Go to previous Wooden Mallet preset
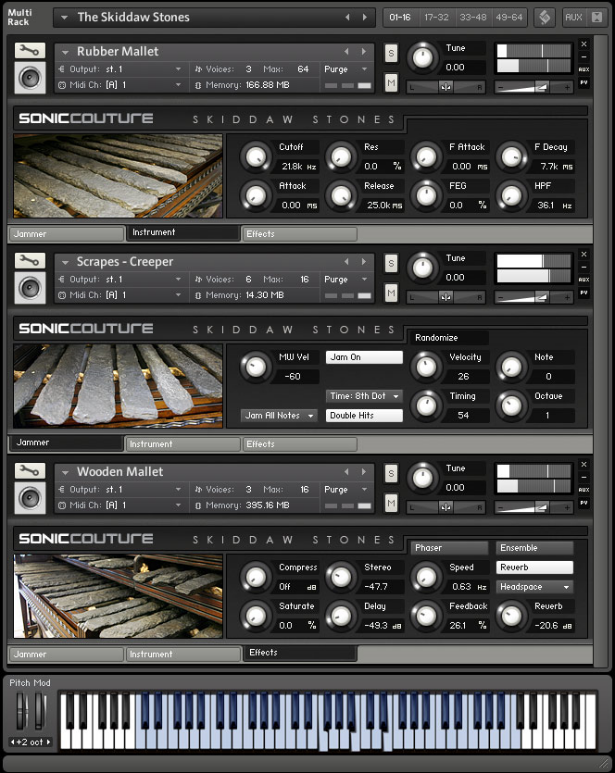The image size is (615, 773). [x=346, y=472]
